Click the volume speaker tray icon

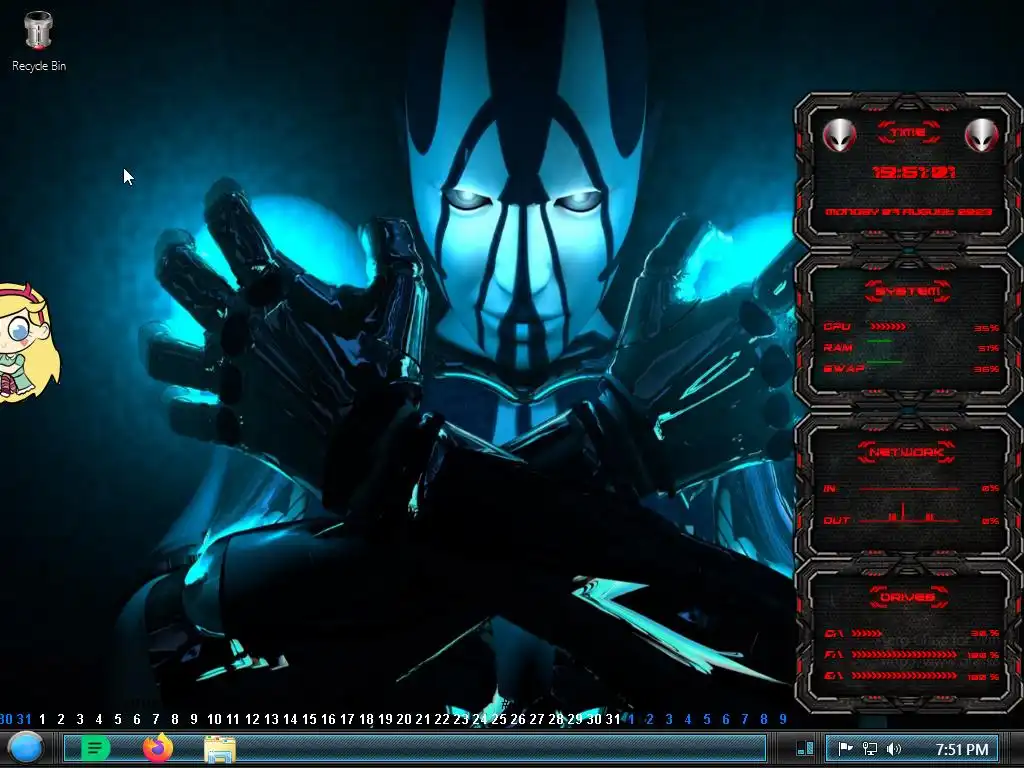click(x=893, y=749)
